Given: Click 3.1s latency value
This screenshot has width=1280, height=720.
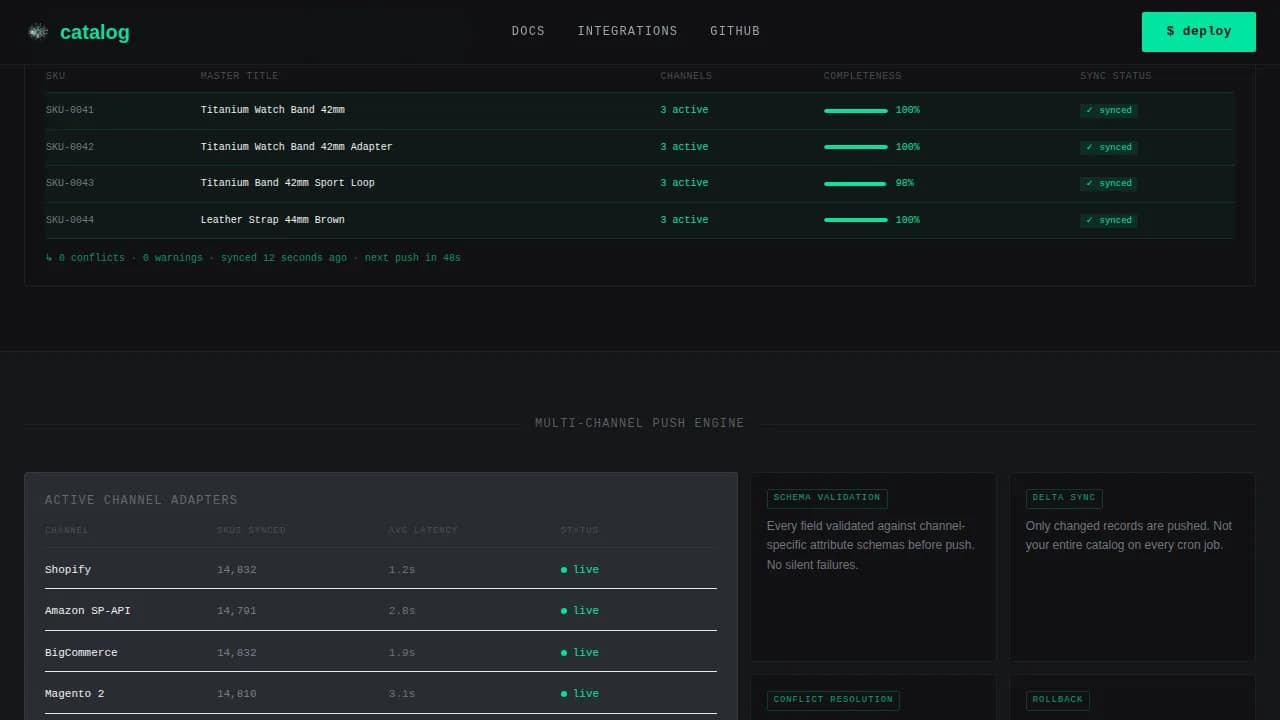Looking at the screenshot, I should click(402, 693).
